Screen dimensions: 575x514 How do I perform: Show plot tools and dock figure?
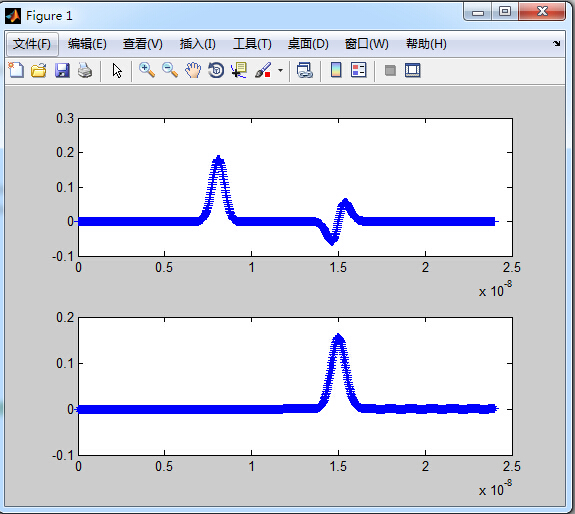(413, 70)
